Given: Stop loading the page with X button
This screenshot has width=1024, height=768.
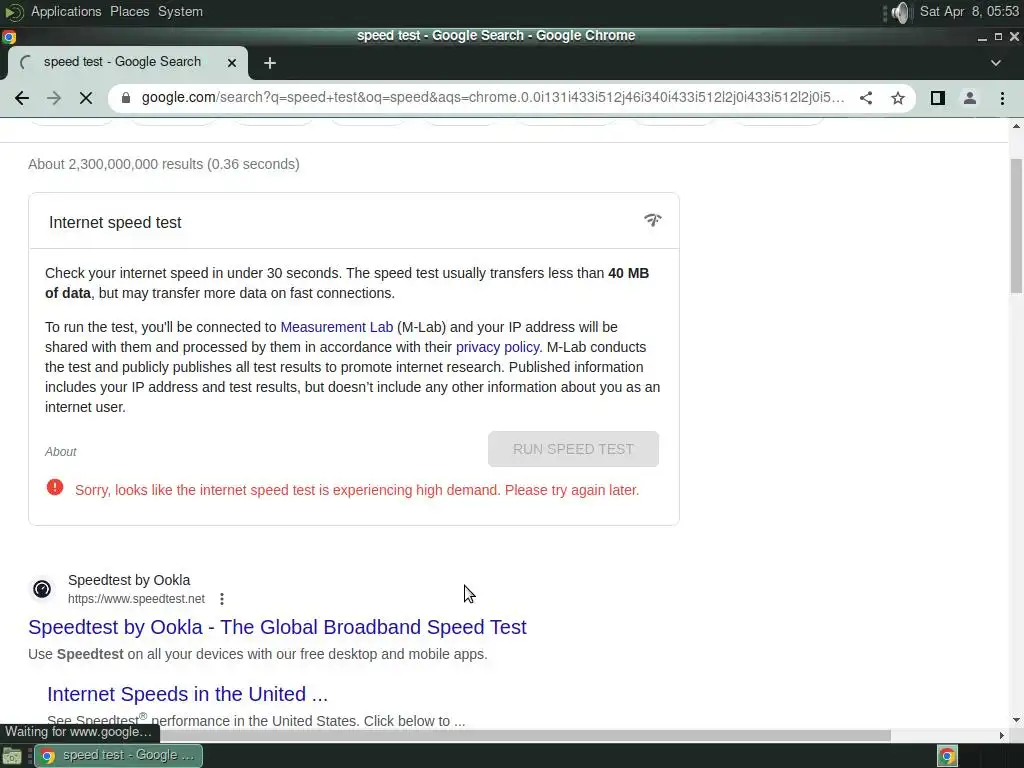Looking at the screenshot, I should pyautogui.click(x=86, y=98).
